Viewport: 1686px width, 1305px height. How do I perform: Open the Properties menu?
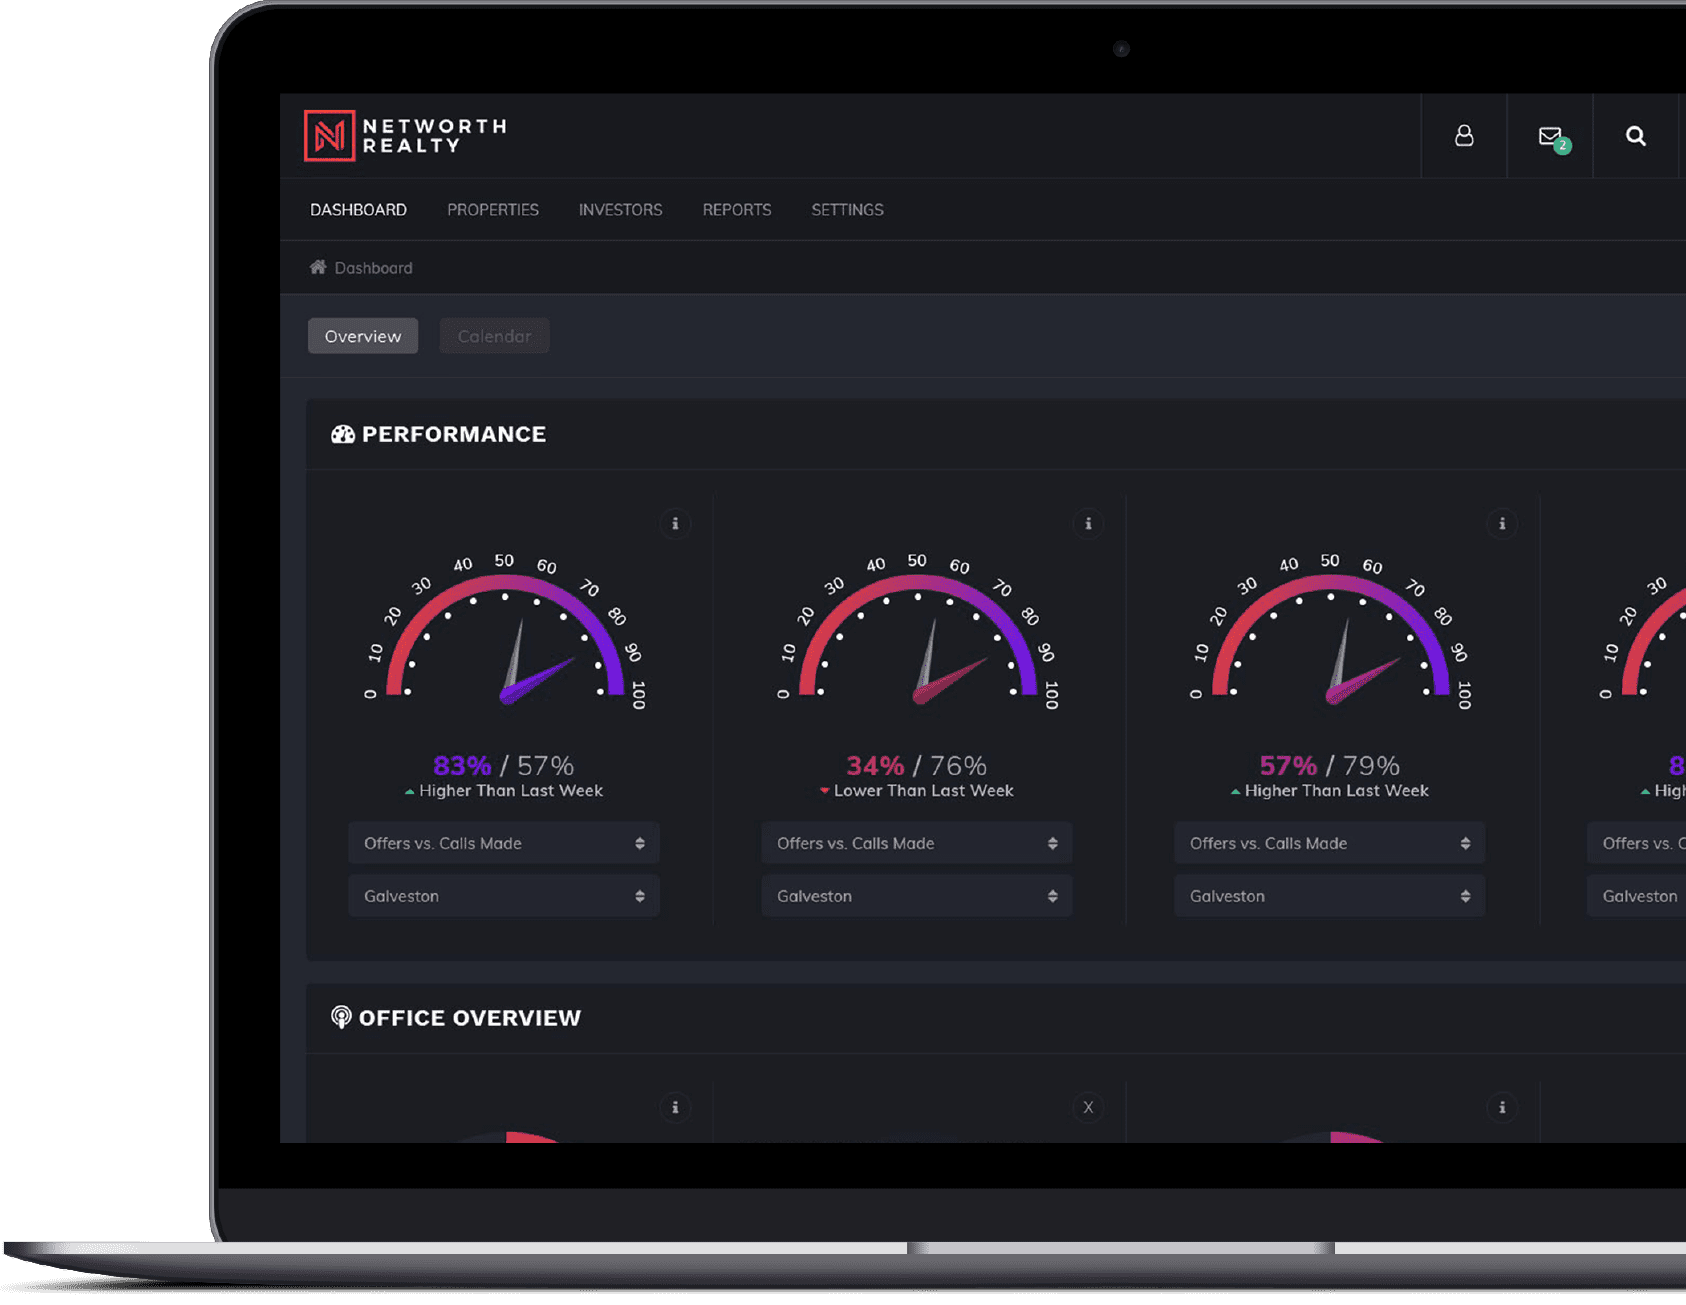coord(493,210)
